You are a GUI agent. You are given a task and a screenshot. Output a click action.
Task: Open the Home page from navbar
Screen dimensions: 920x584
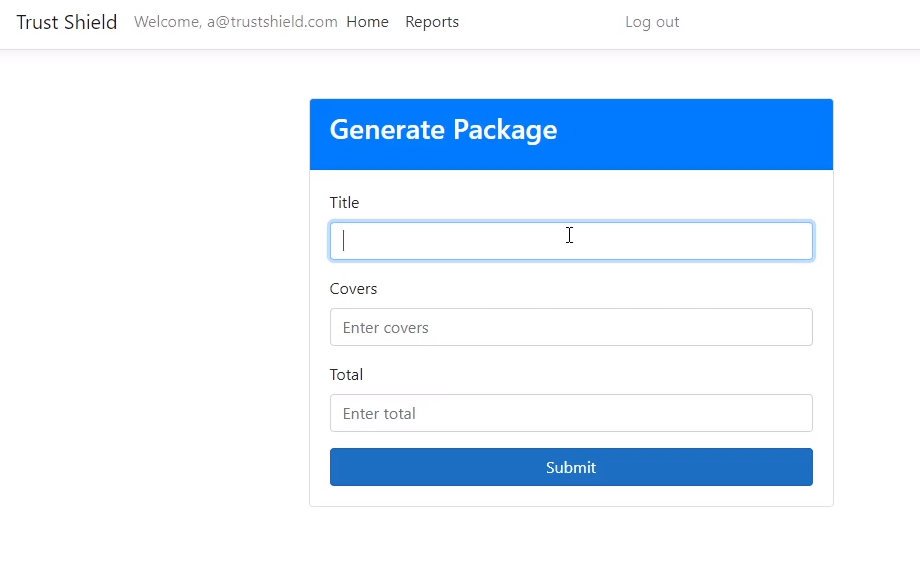(x=367, y=22)
